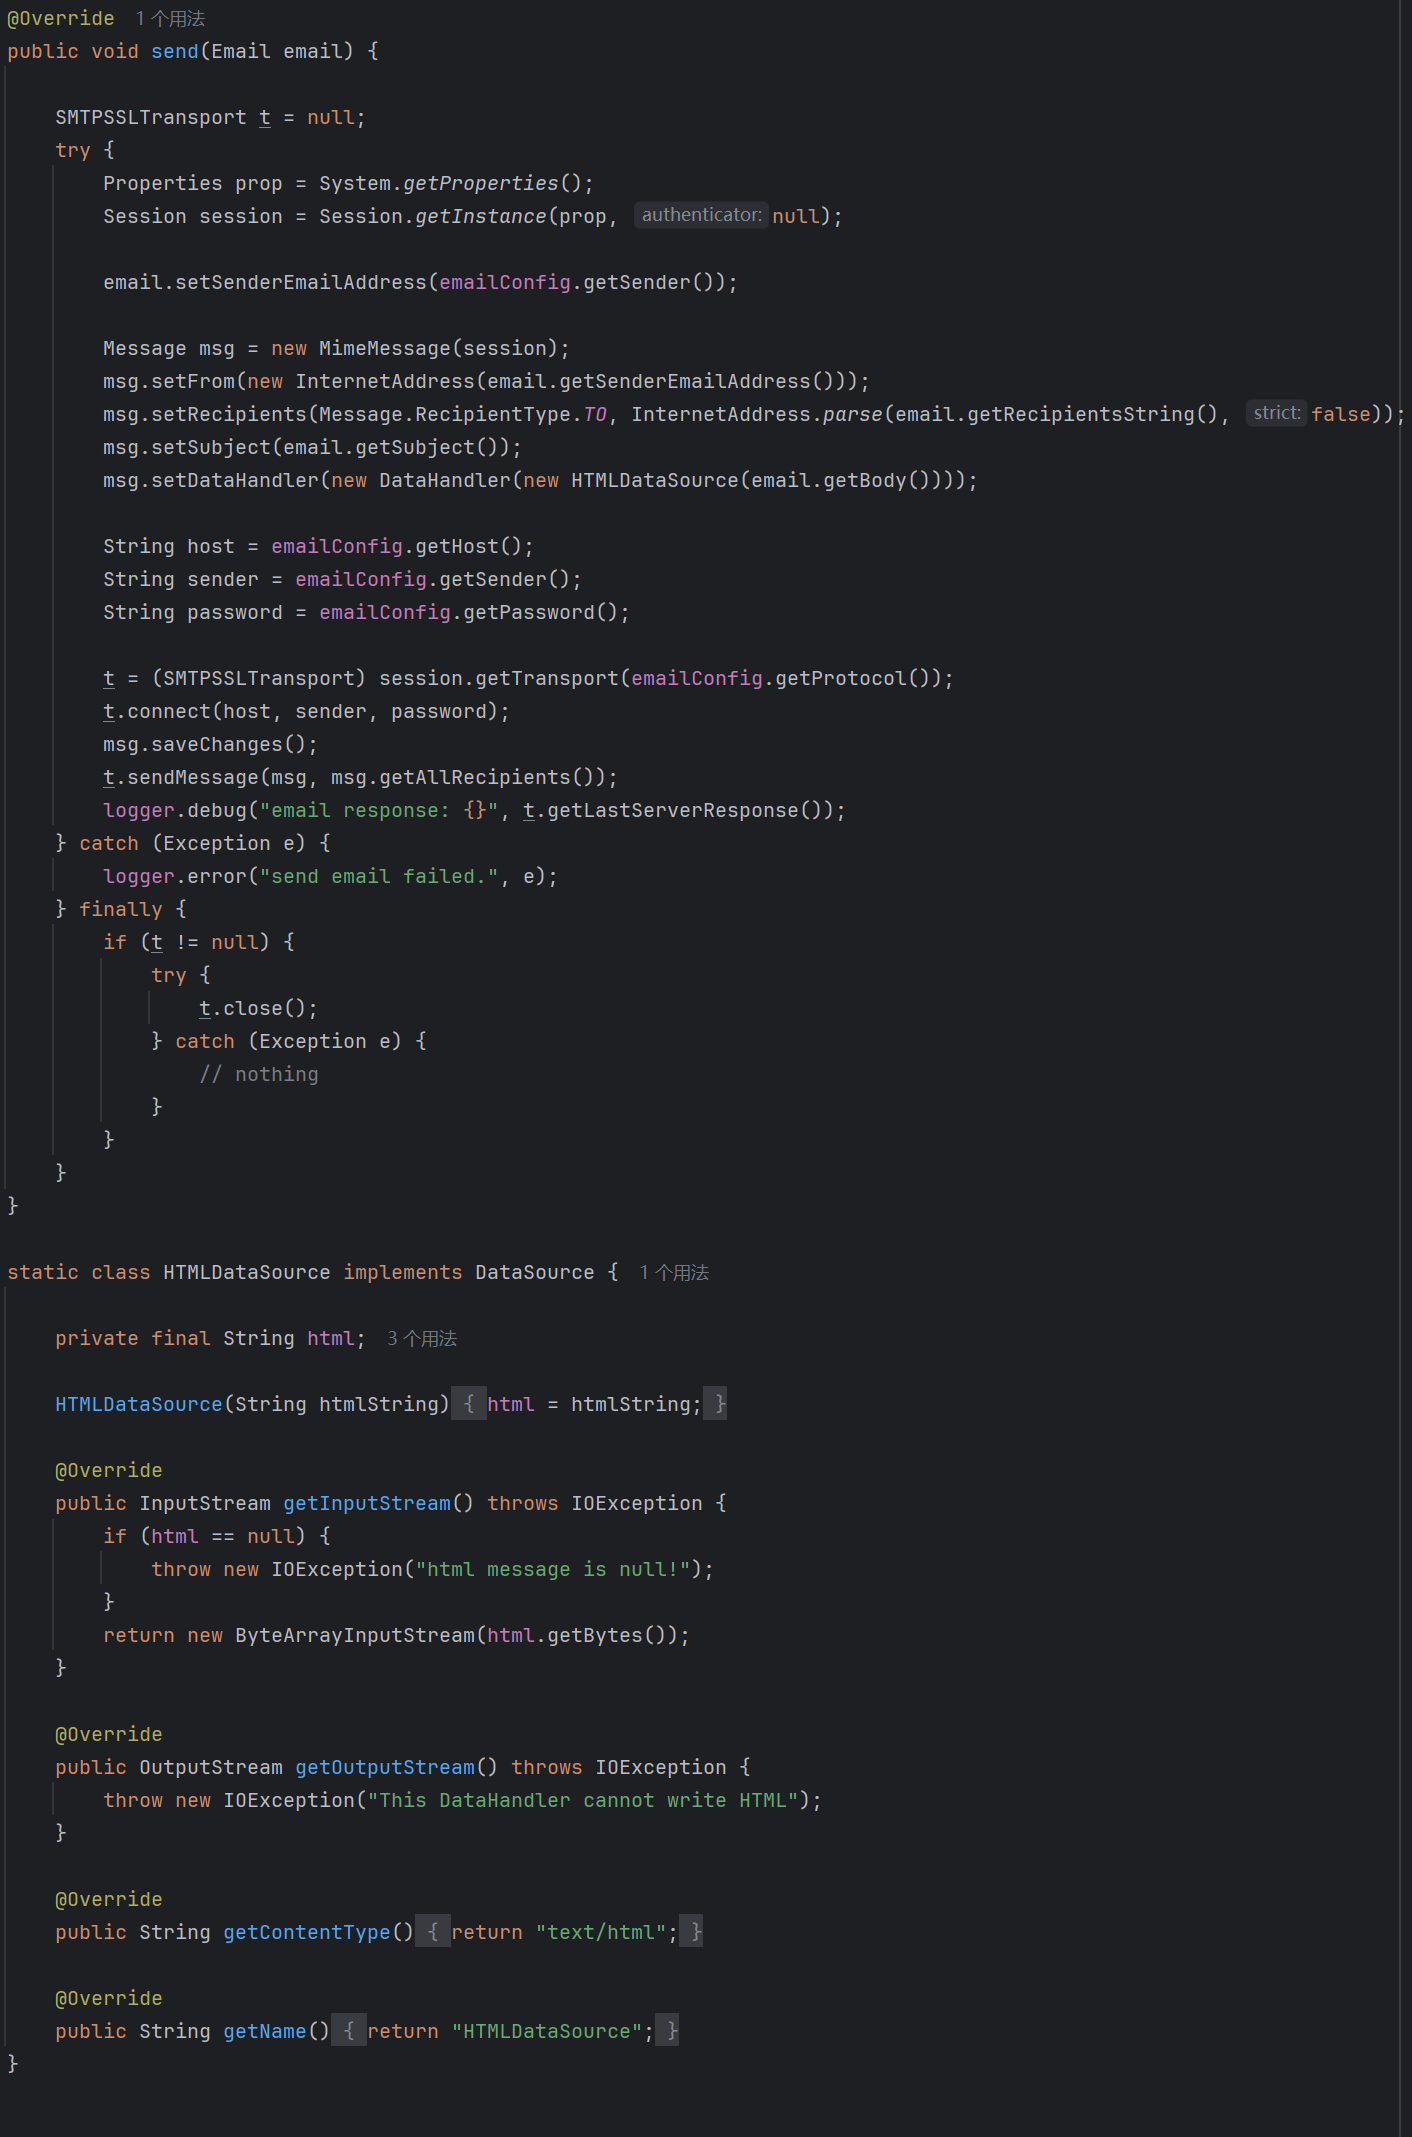Viewport: 1412px width, 2137px height.
Task: Click the getProperties call
Action: [x=480, y=183]
